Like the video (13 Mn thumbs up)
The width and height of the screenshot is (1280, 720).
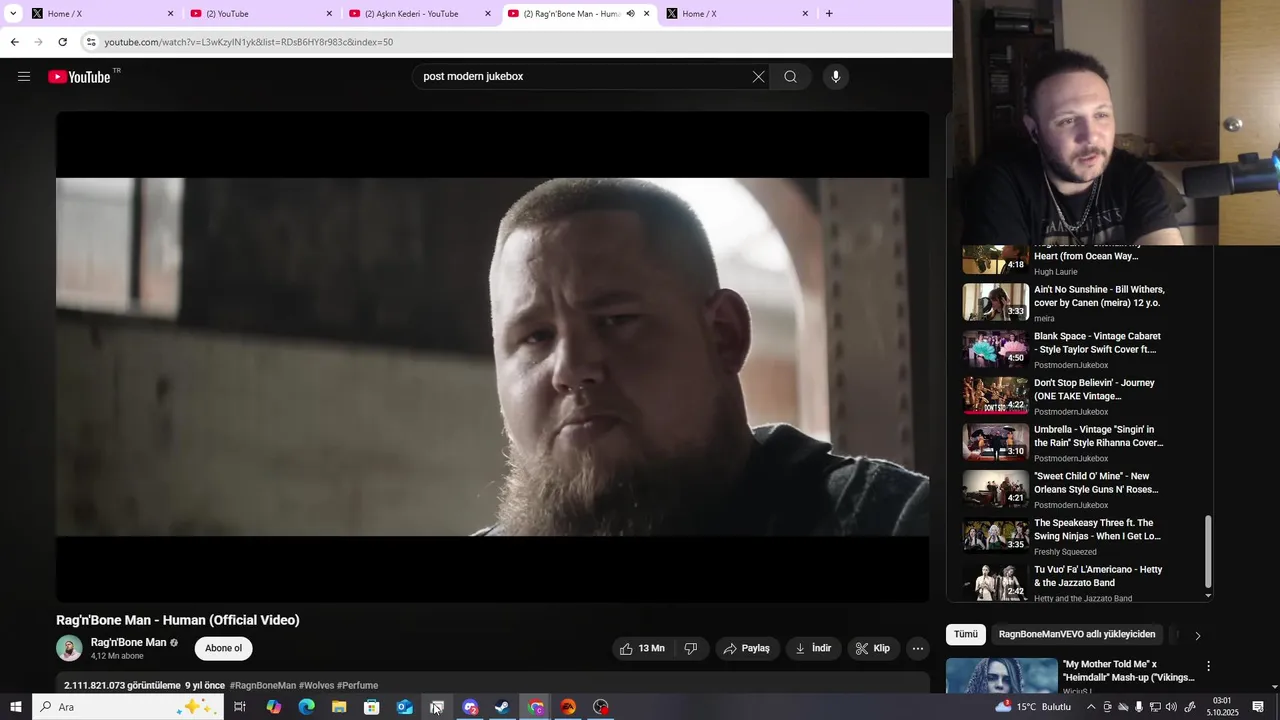click(642, 648)
